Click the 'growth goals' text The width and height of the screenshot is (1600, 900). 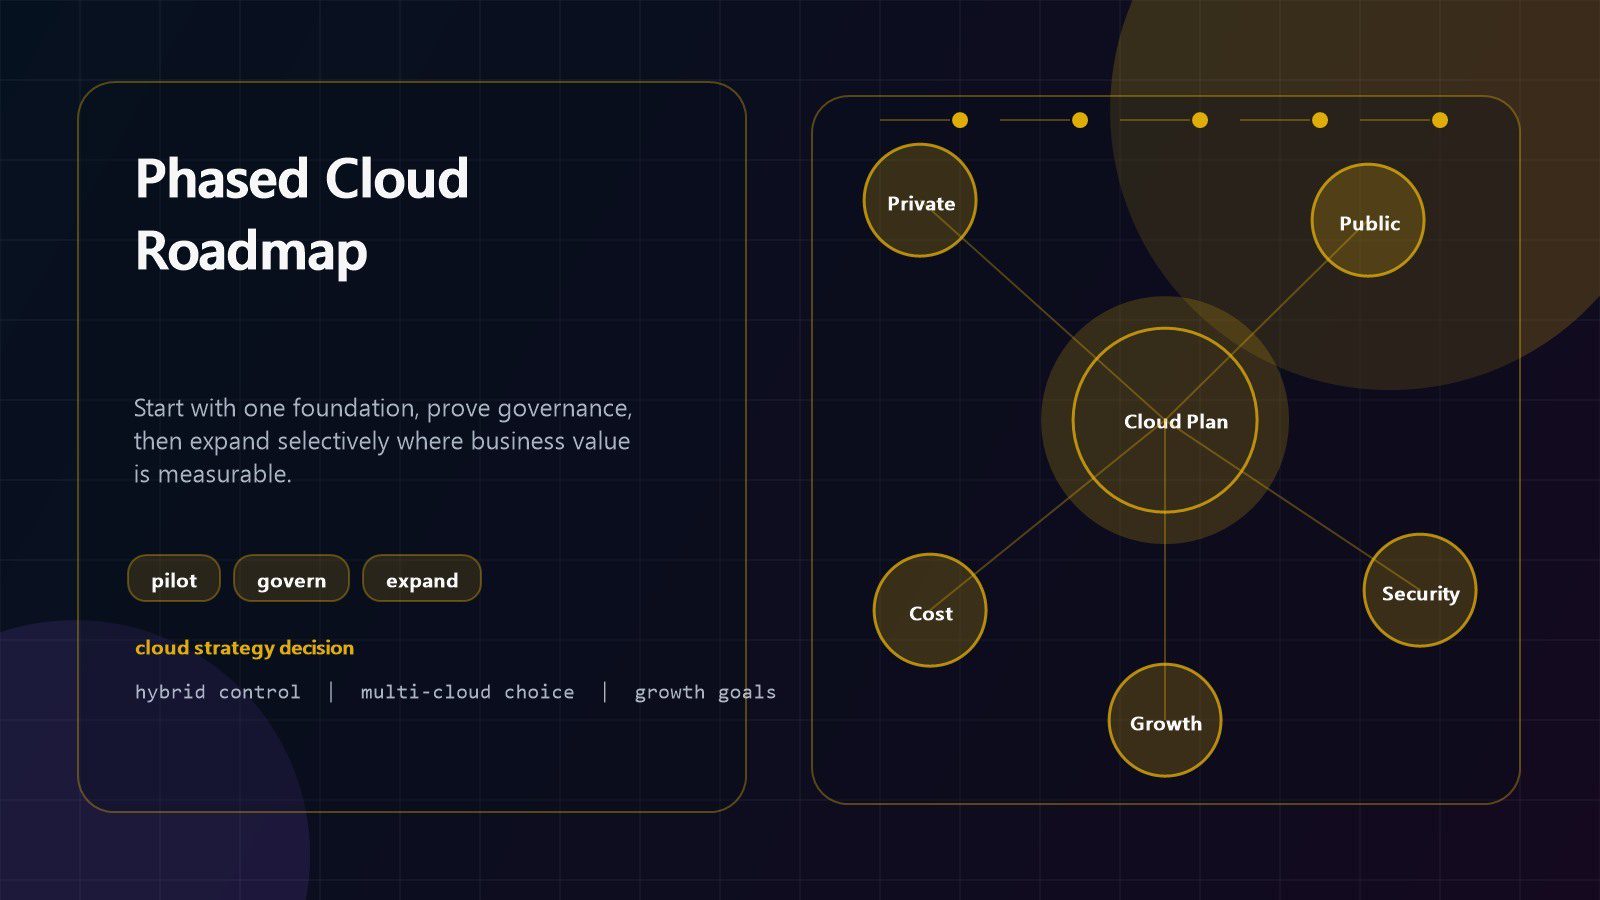tap(705, 692)
